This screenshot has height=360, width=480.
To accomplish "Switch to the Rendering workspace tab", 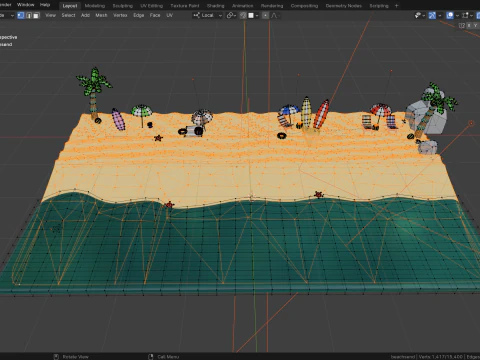I will point(272,6).
